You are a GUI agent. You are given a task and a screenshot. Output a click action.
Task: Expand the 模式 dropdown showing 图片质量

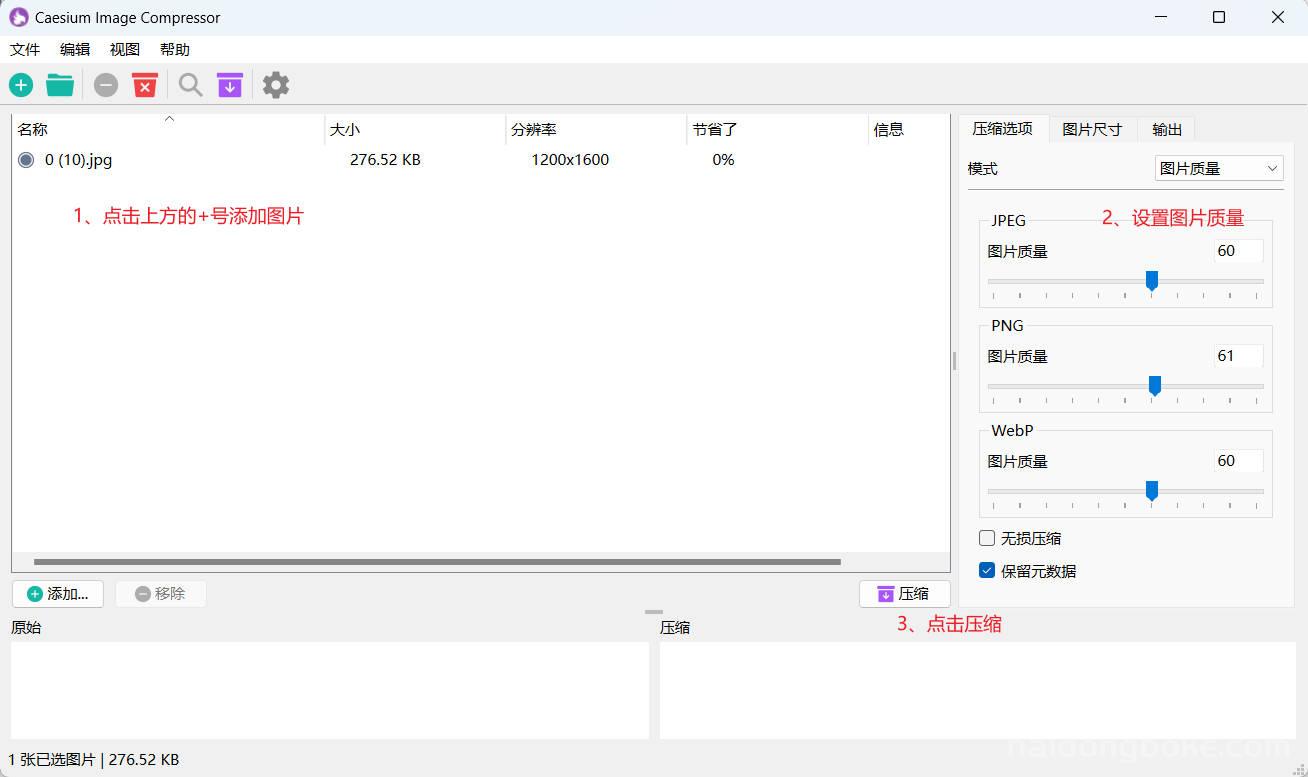click(x=1219, y=169)
